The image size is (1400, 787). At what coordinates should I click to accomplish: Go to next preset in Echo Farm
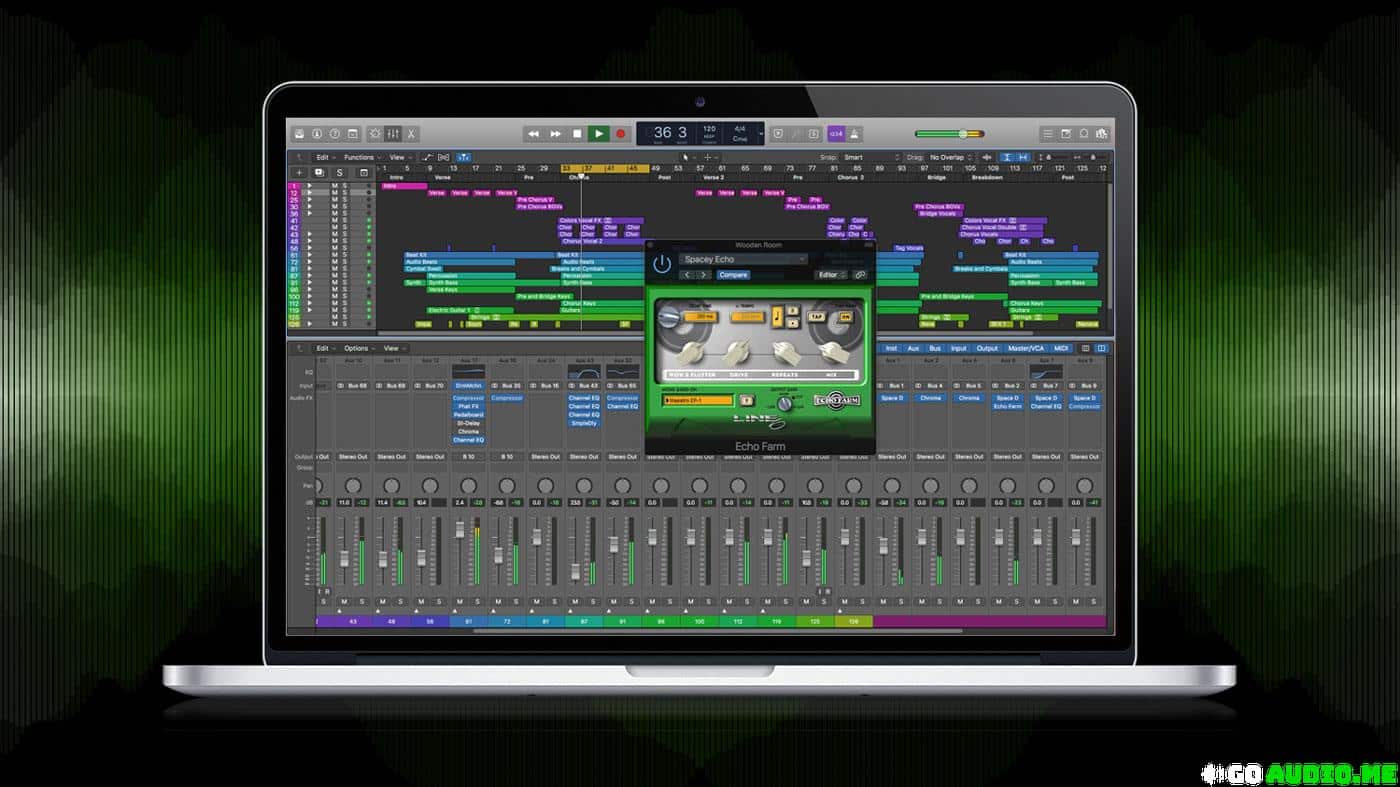point(703,275)
